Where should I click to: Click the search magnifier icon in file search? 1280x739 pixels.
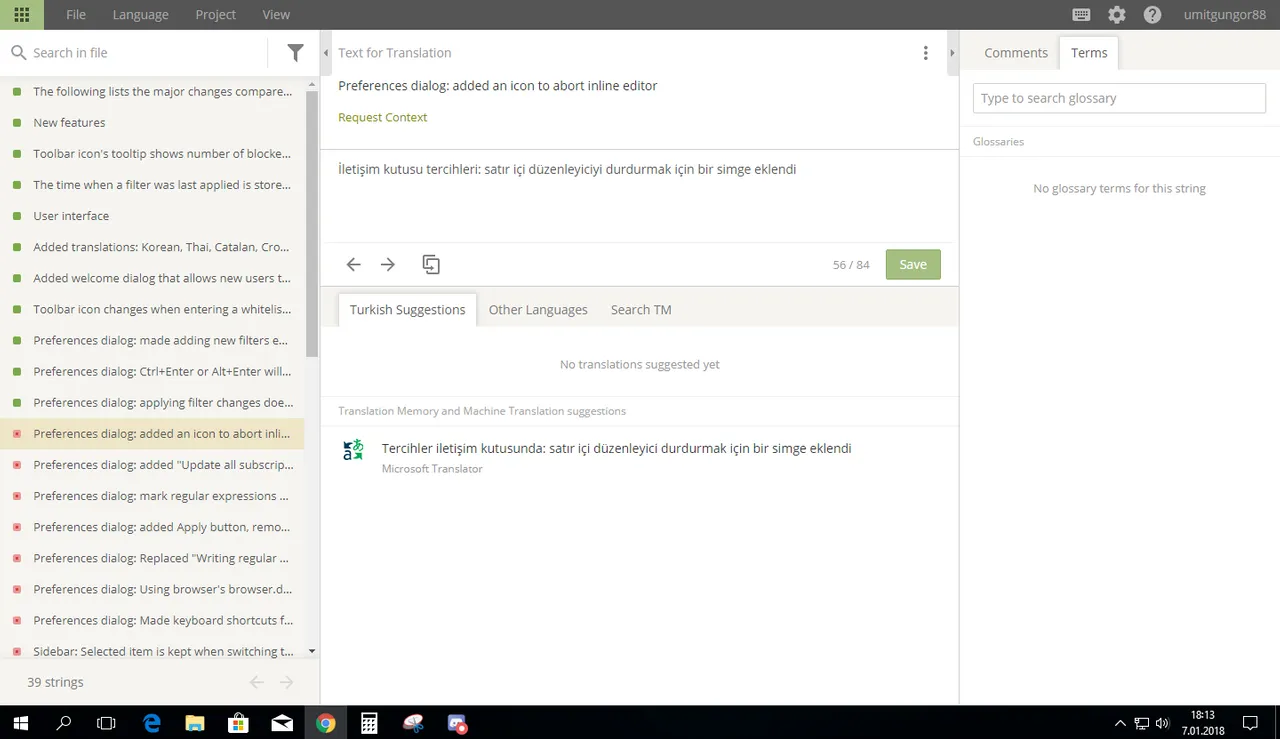pyautogui.click(x=18, y=53)
